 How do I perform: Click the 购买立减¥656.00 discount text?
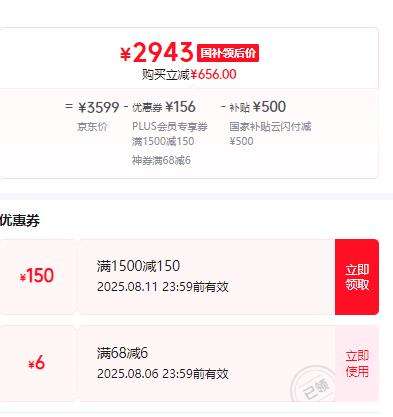[189, 74]
